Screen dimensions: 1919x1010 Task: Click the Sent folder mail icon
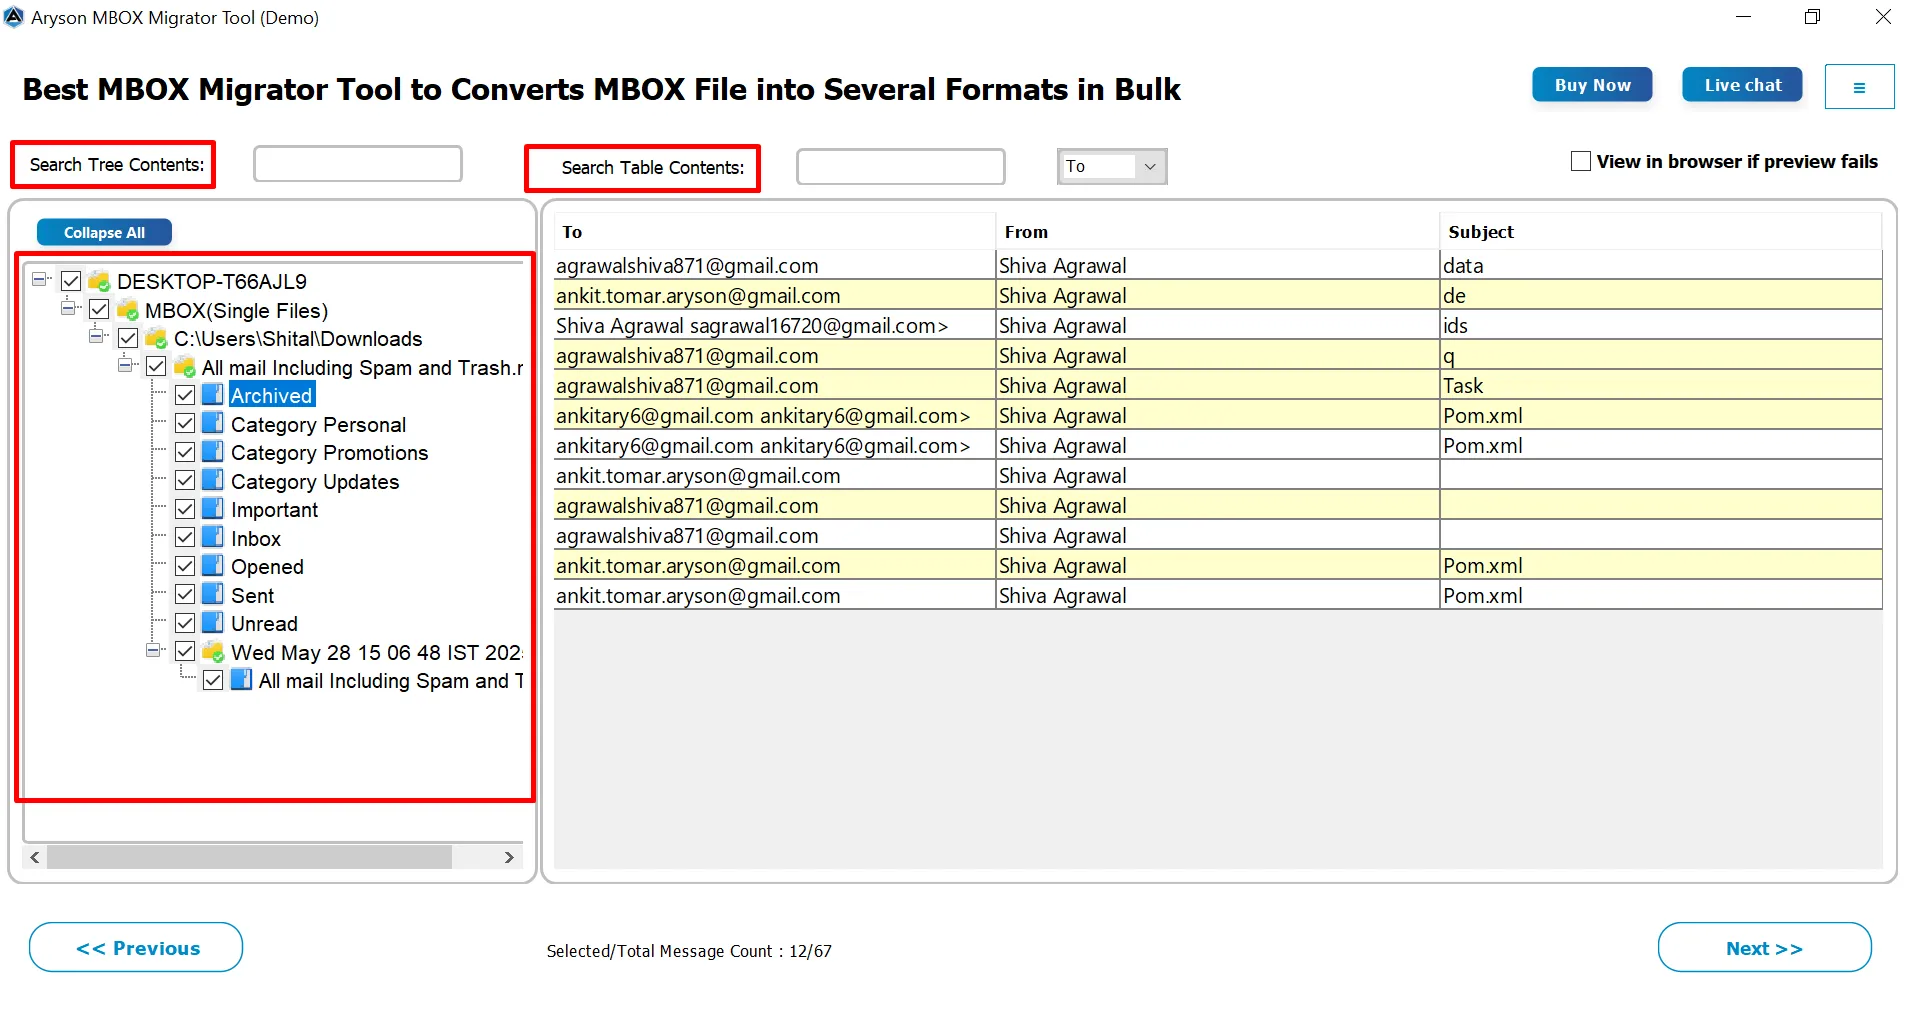tap(213, 595)
